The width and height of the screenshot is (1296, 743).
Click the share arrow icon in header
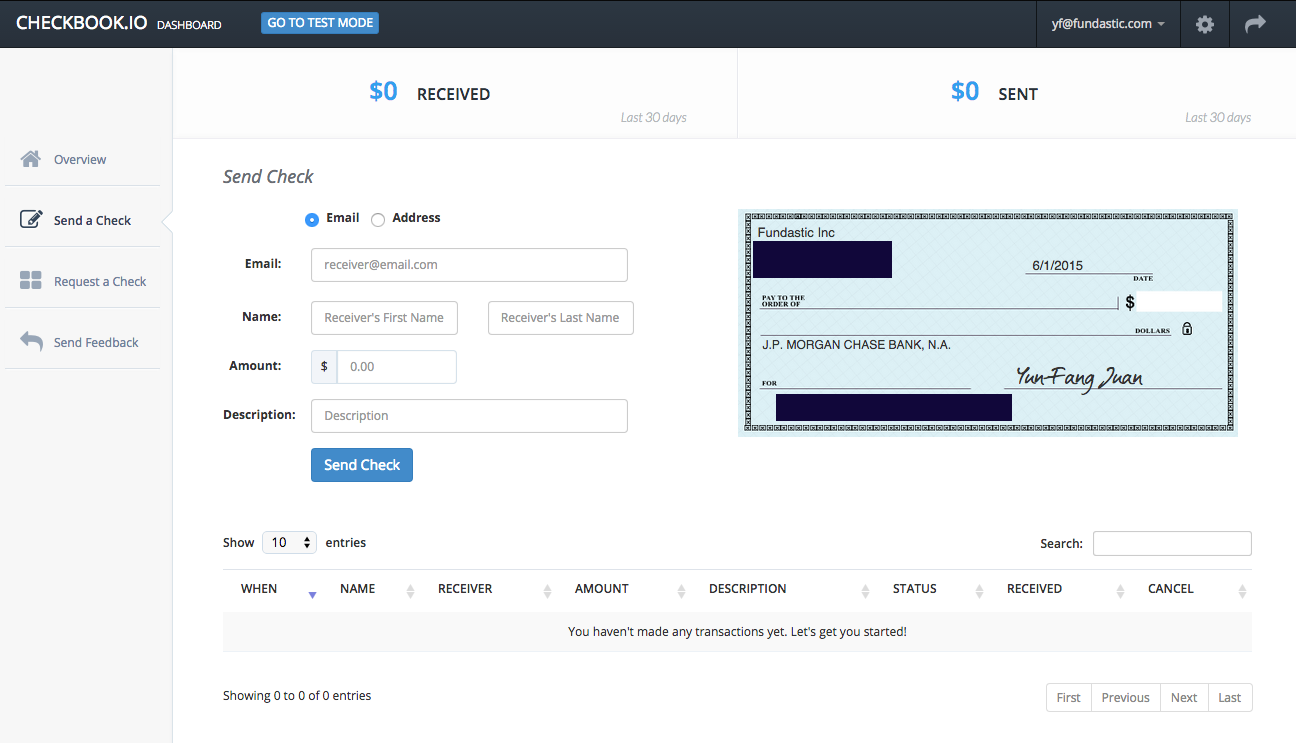tap(1255, 24)
